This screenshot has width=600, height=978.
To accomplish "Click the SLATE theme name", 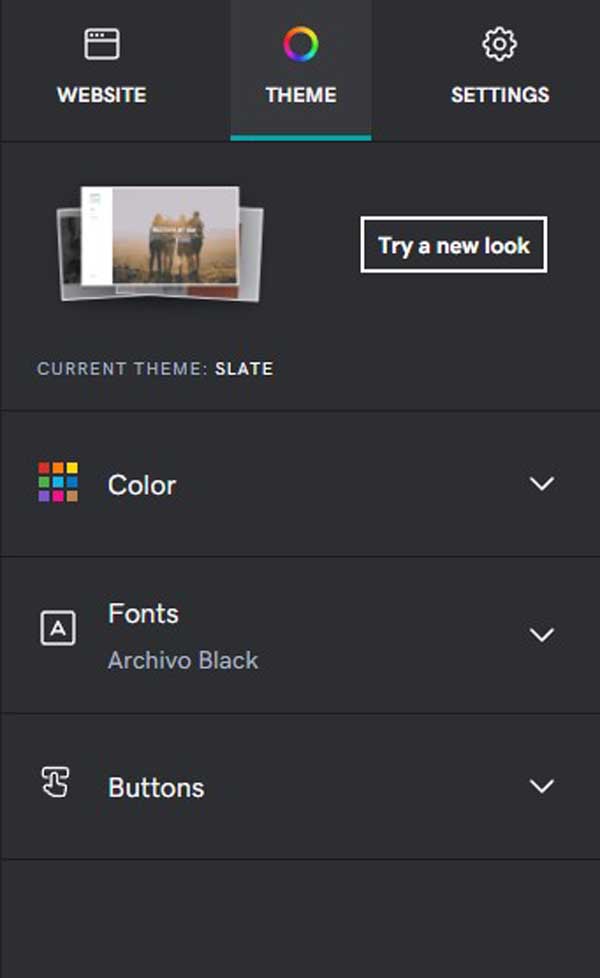I will 244,369.
